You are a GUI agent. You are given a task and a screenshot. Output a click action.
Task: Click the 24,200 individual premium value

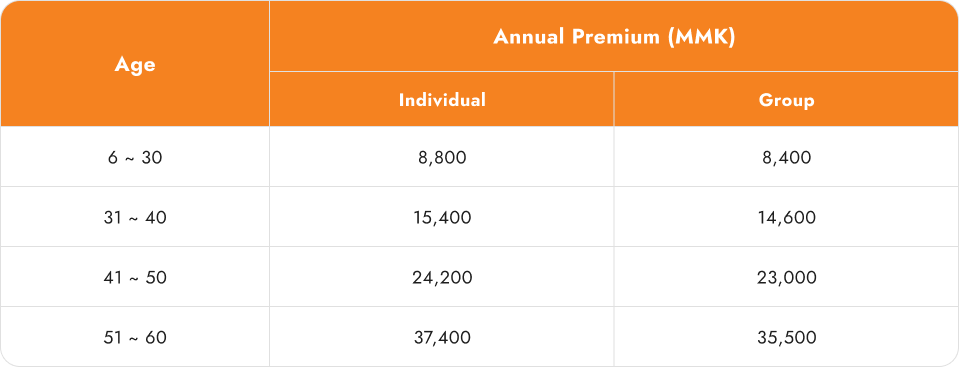coord(442,278)
